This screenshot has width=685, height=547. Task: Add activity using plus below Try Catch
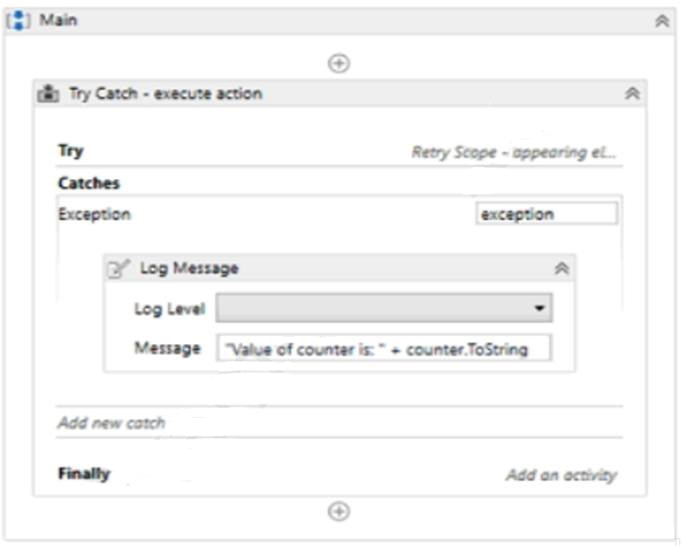point(339,511)
